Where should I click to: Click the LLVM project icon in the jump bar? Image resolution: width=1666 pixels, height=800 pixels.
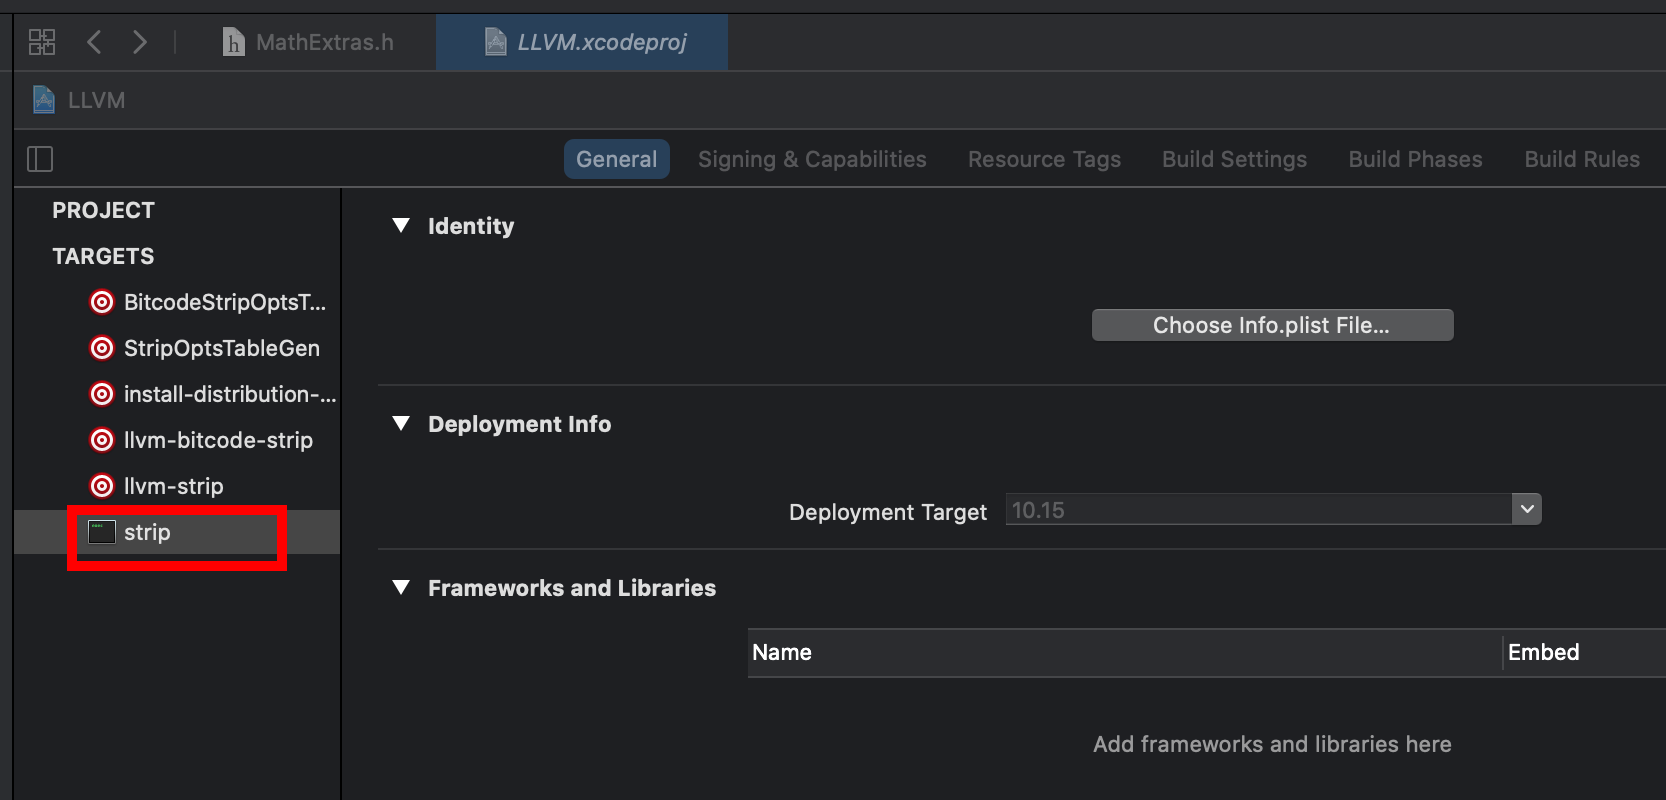(x=44, y=100)
